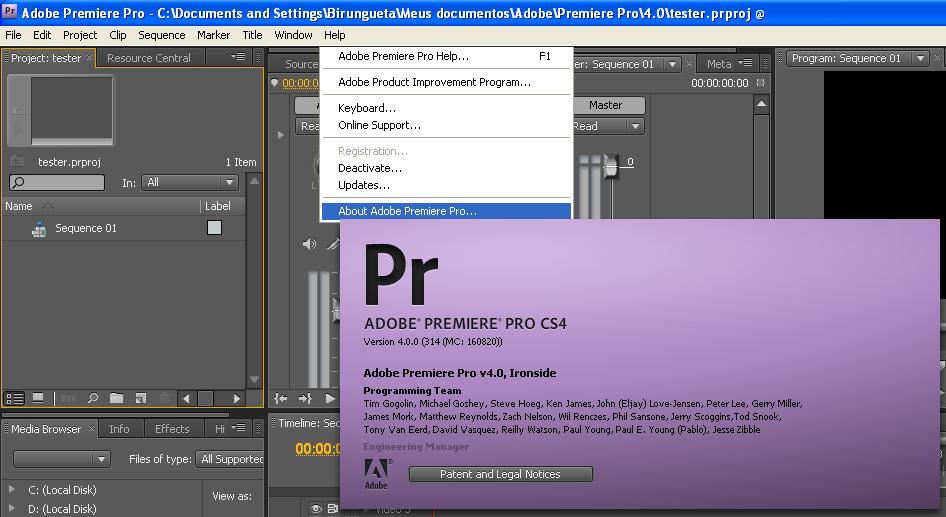Viewport: 946px width, 517px height.
Task: Click Project panel horizontal scrollbar thumb
Action: 206,398
